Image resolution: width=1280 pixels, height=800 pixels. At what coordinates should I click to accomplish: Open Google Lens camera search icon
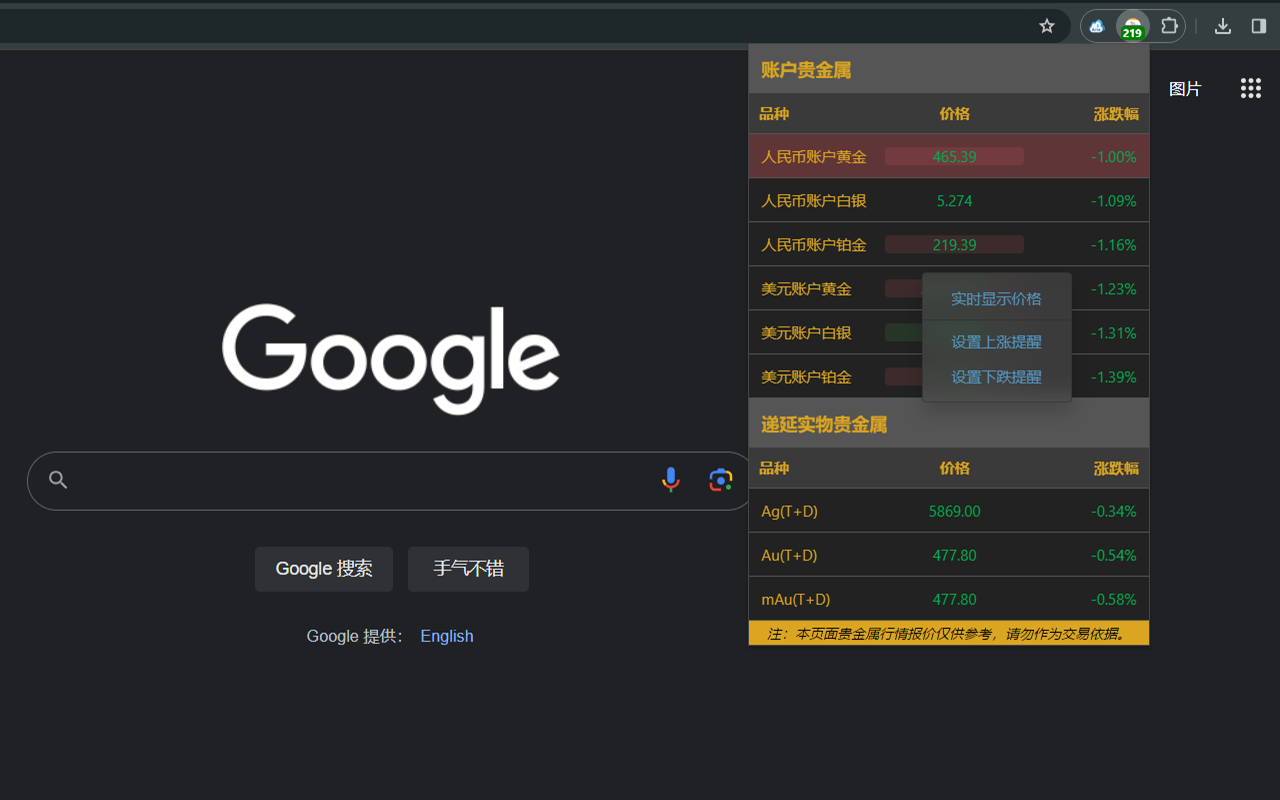721,480
